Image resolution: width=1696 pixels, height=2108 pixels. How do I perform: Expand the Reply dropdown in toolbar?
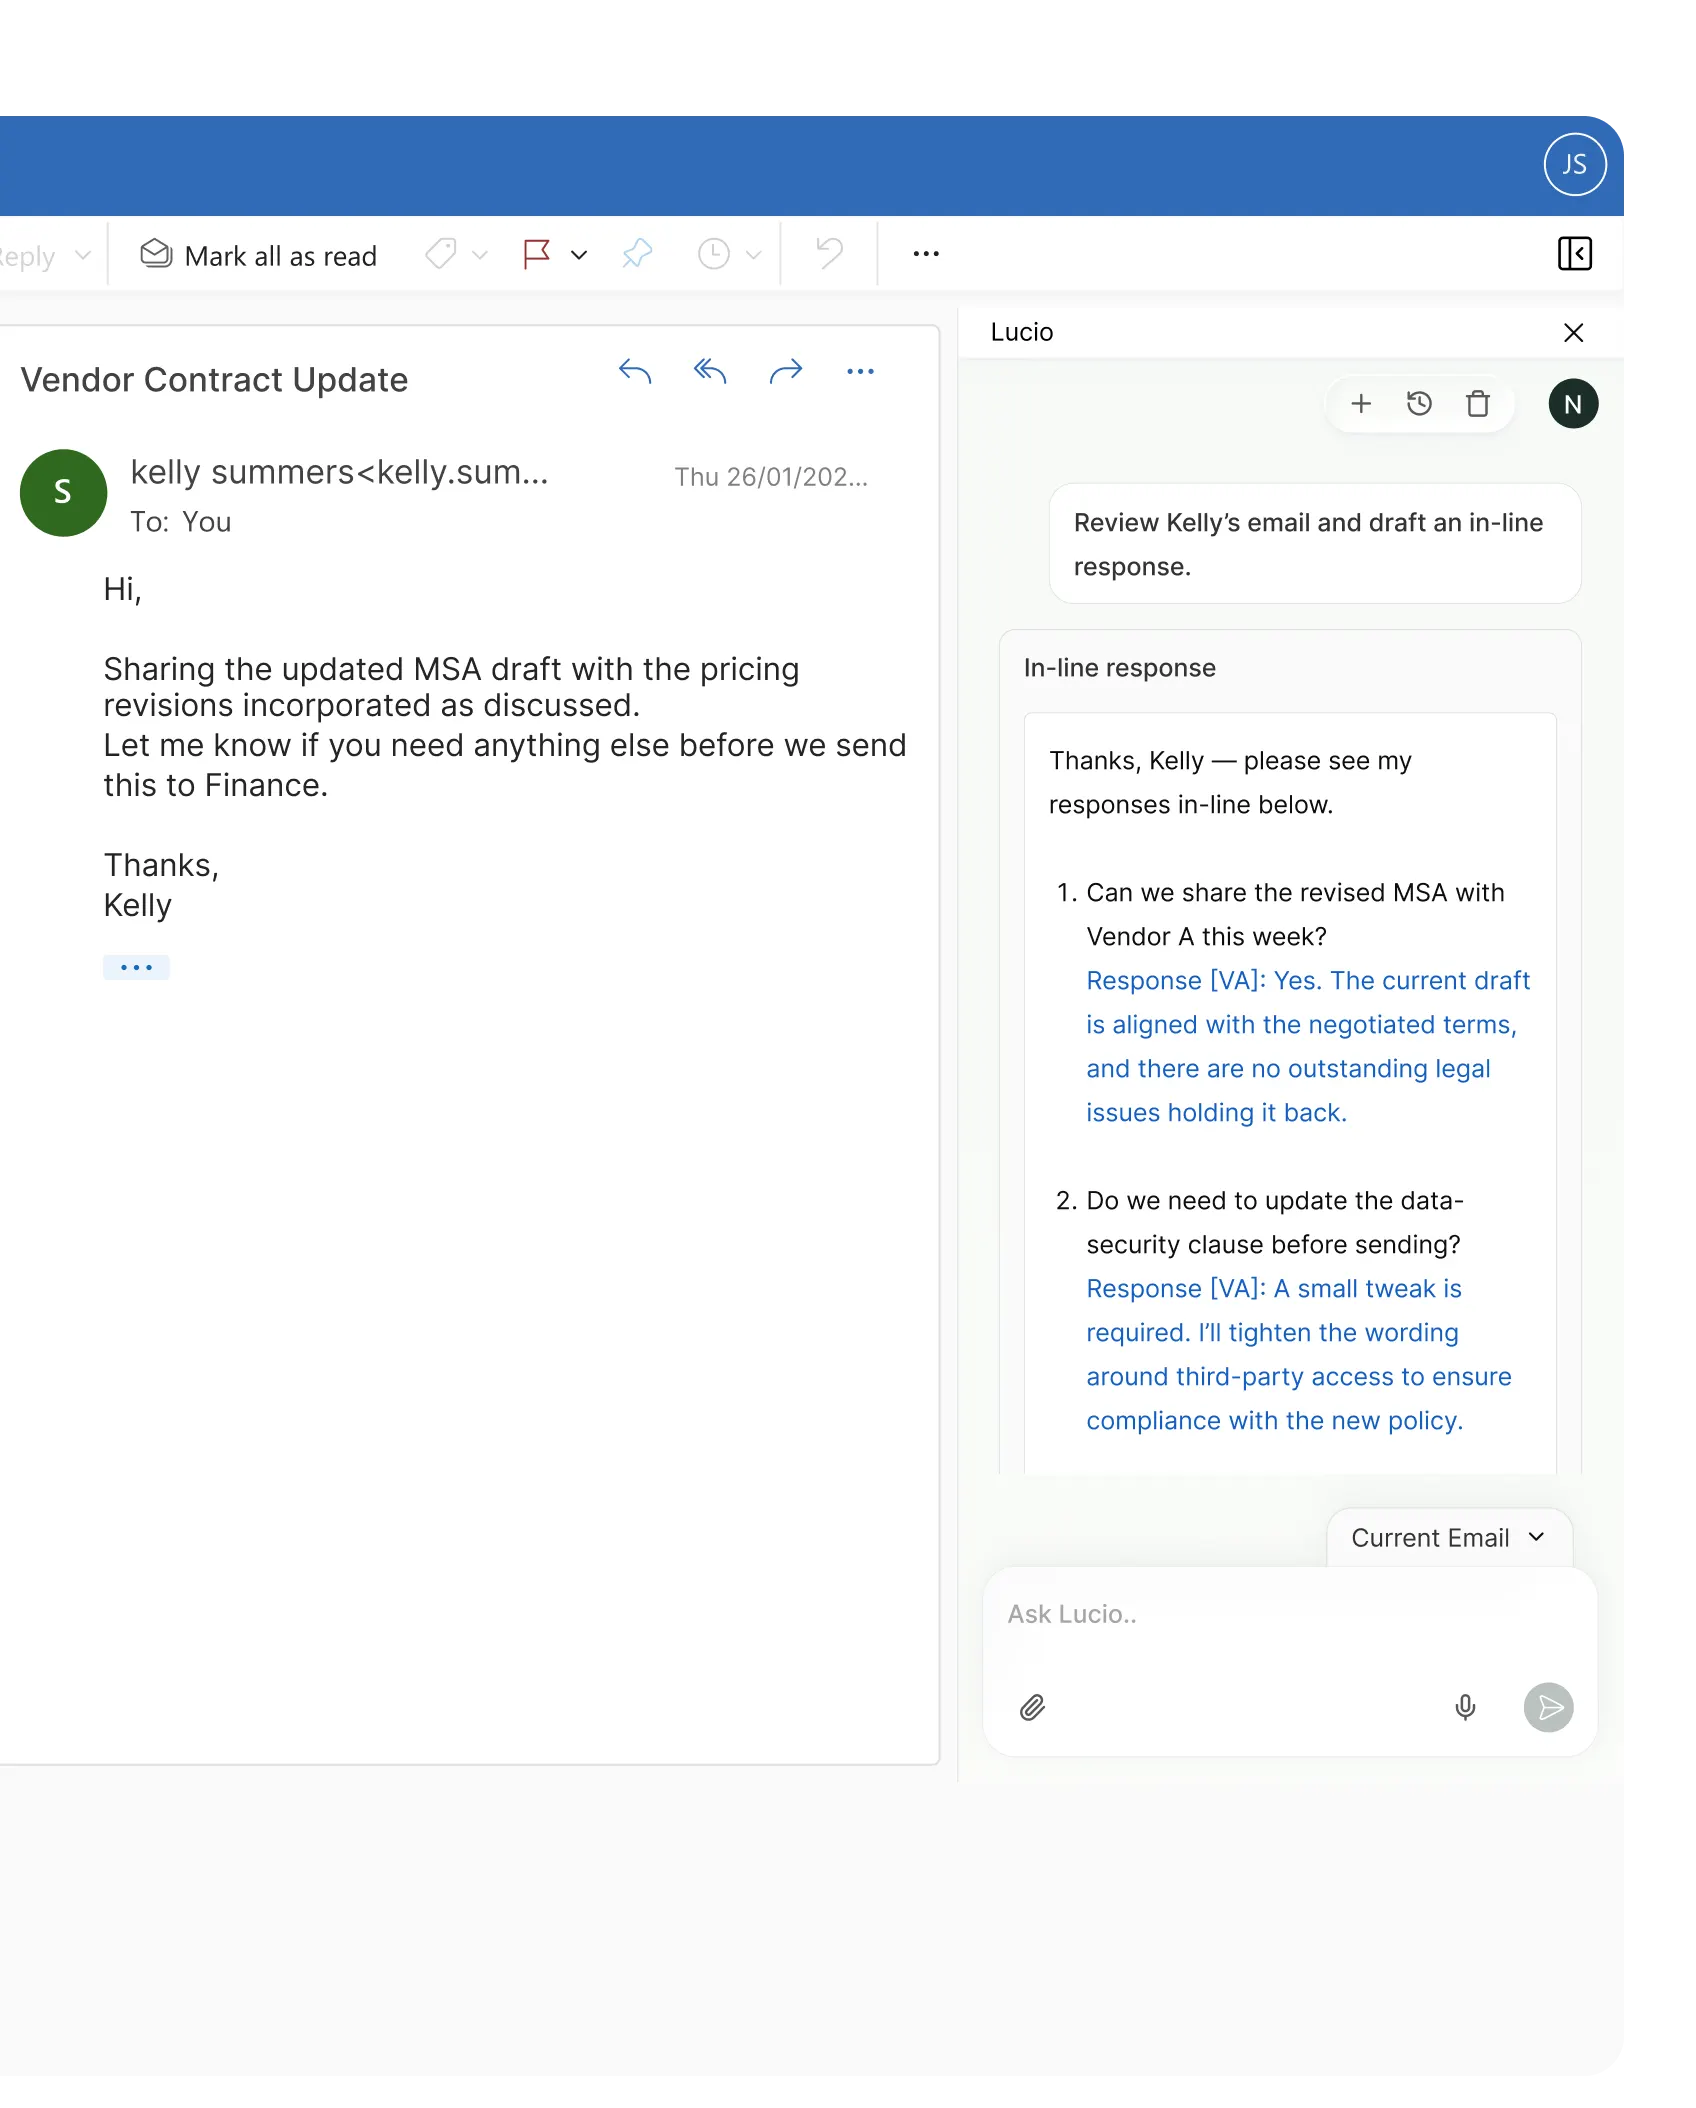(x=83, y=255)
